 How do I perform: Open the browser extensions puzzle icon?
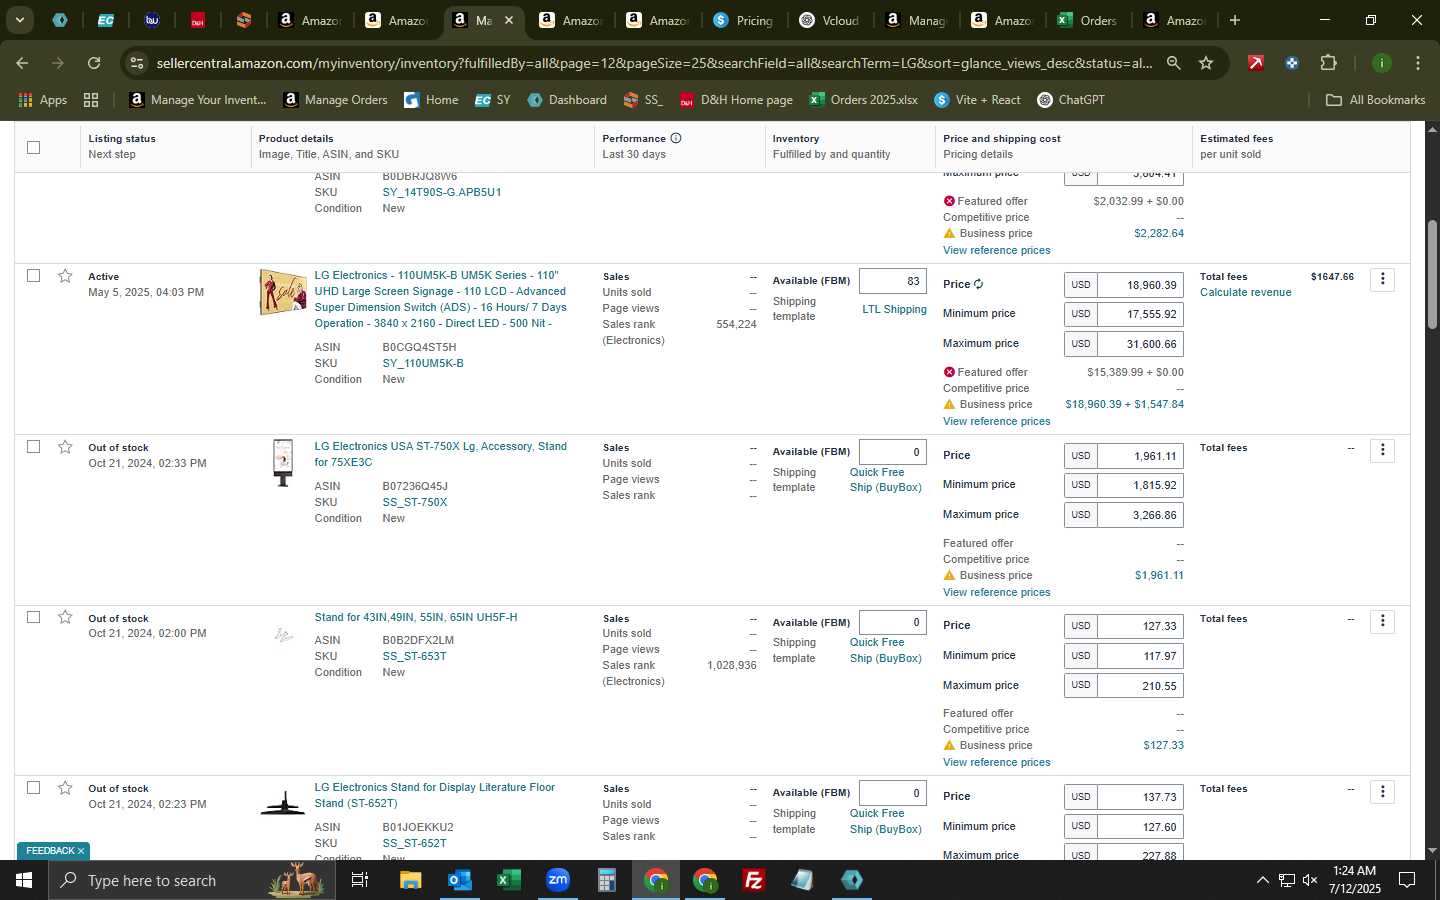point(1328,63)
